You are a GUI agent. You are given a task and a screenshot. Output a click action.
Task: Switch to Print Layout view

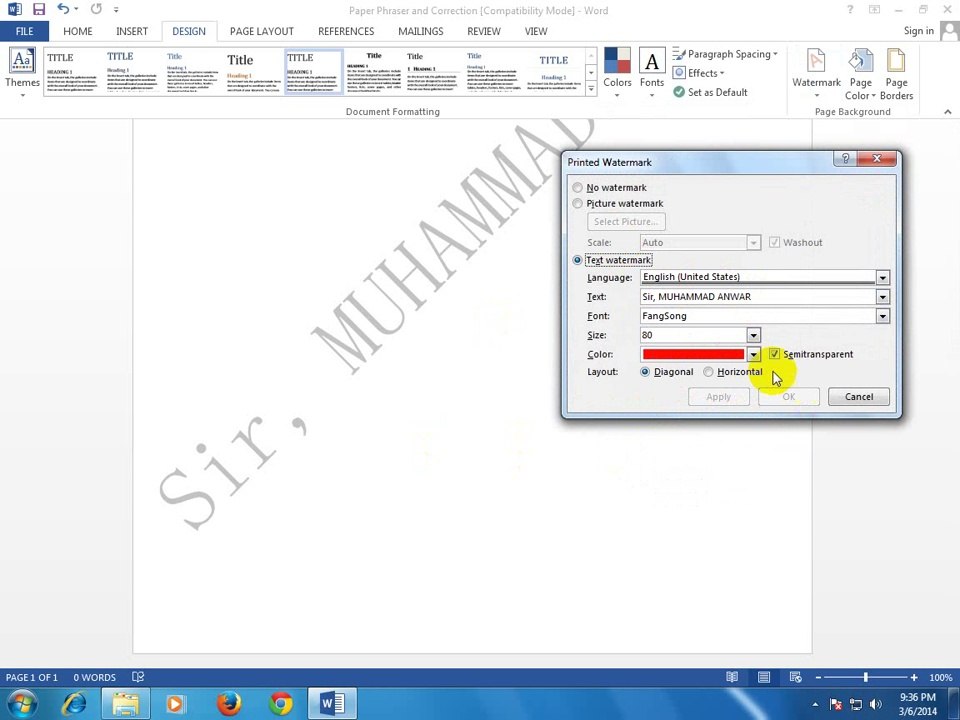[x=763, y=677]
